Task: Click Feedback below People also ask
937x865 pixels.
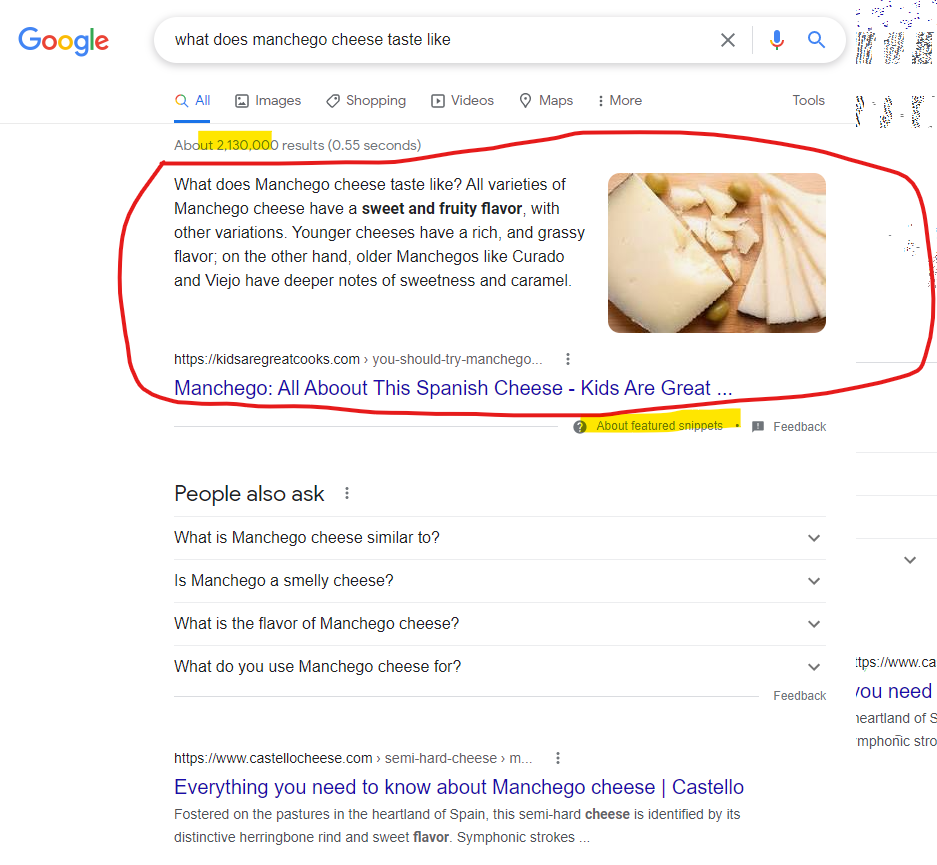Action: coord(800,696)
